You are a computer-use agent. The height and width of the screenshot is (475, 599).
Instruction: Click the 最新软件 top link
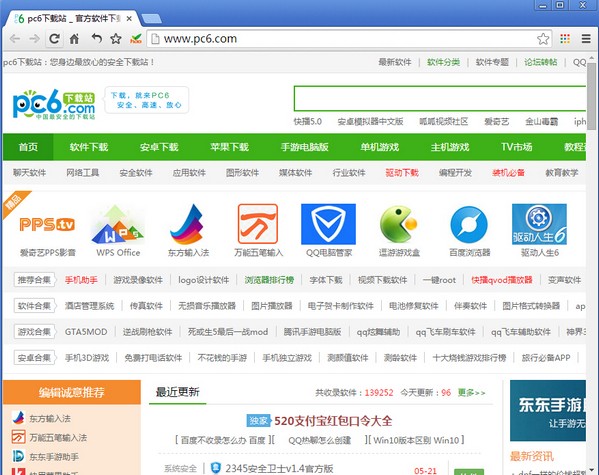pos(395,62)
